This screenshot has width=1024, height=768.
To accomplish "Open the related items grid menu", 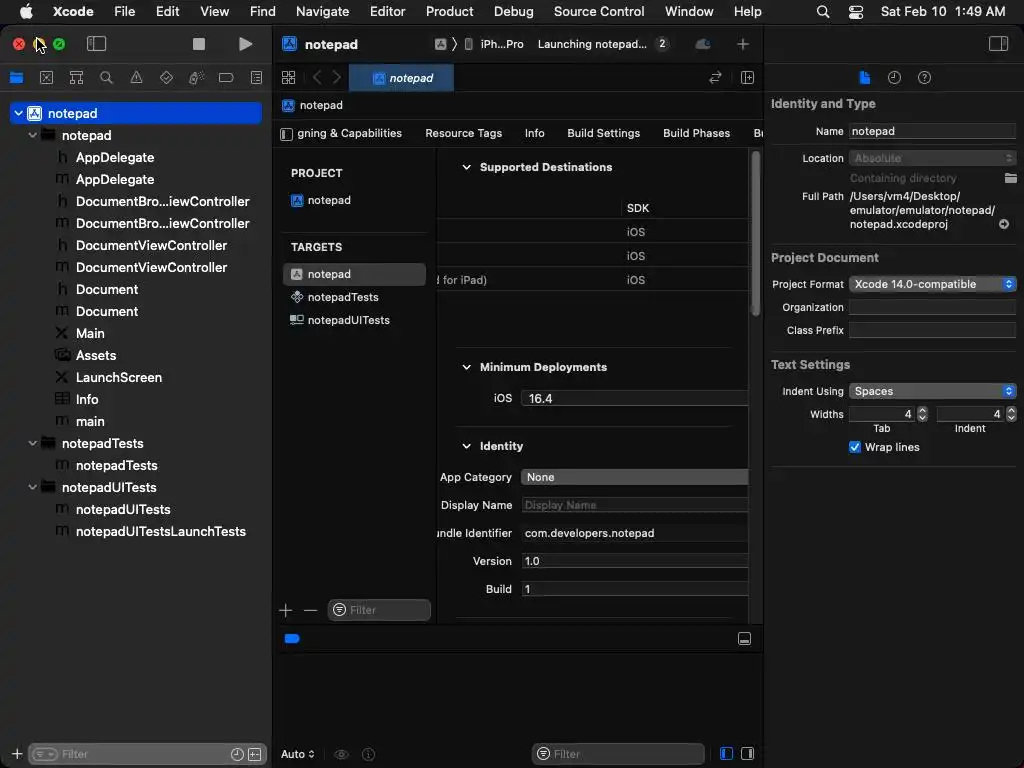I will click(x=289, y=78).
